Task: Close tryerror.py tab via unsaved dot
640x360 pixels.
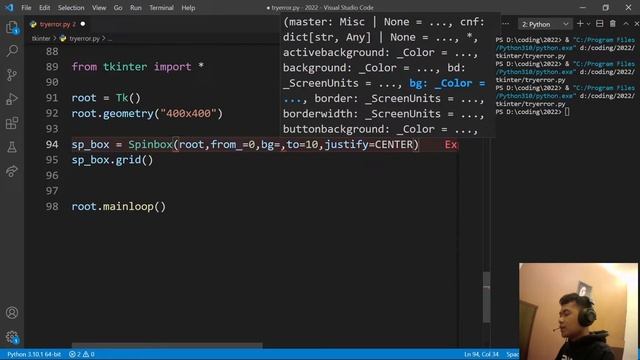Action: 83,24
